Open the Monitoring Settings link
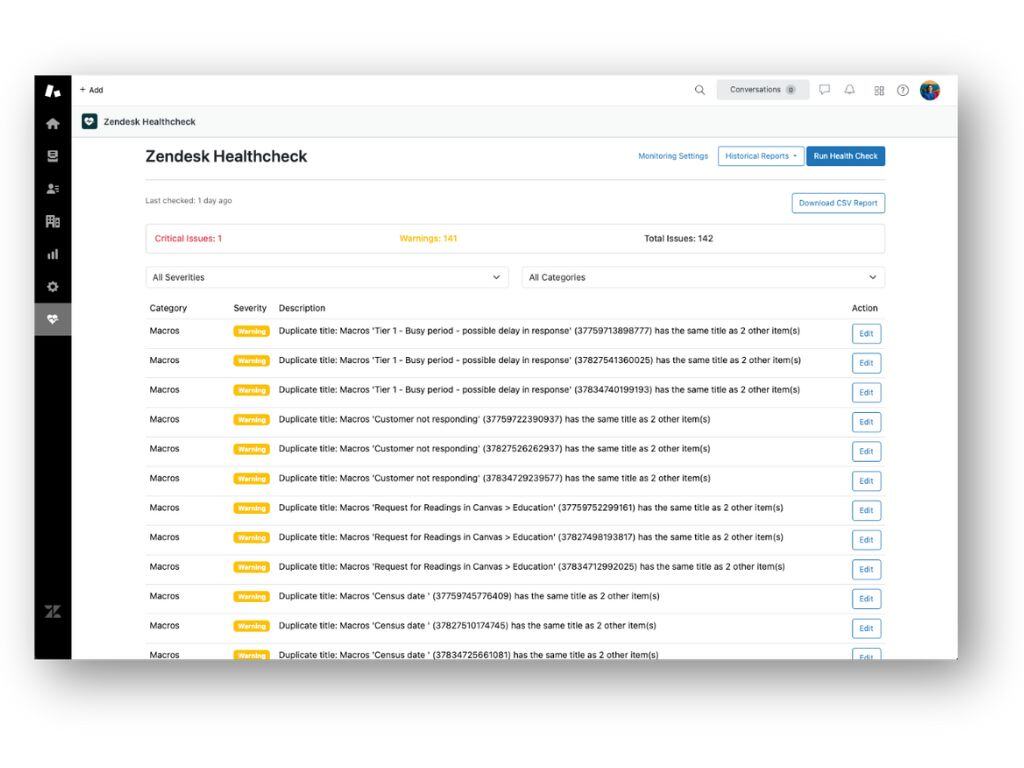The width and height of the screenshot is (1024, 768). click(x=673, y=156)
